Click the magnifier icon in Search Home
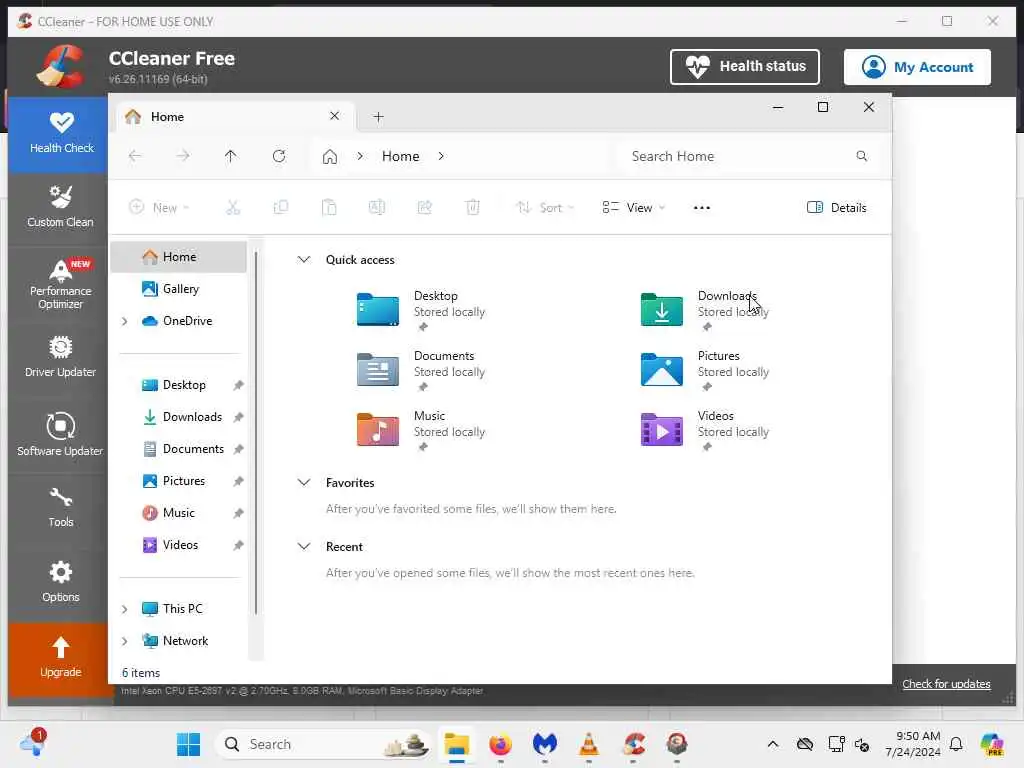This screenshot has height=768, width=1024. click(861, 156)
